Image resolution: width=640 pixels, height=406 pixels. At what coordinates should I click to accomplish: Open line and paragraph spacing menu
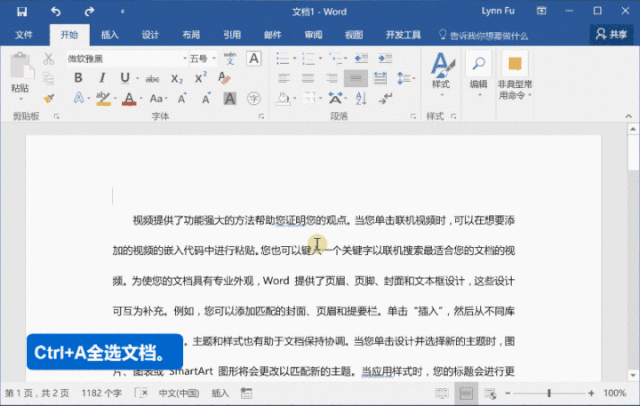coord(405,78)
